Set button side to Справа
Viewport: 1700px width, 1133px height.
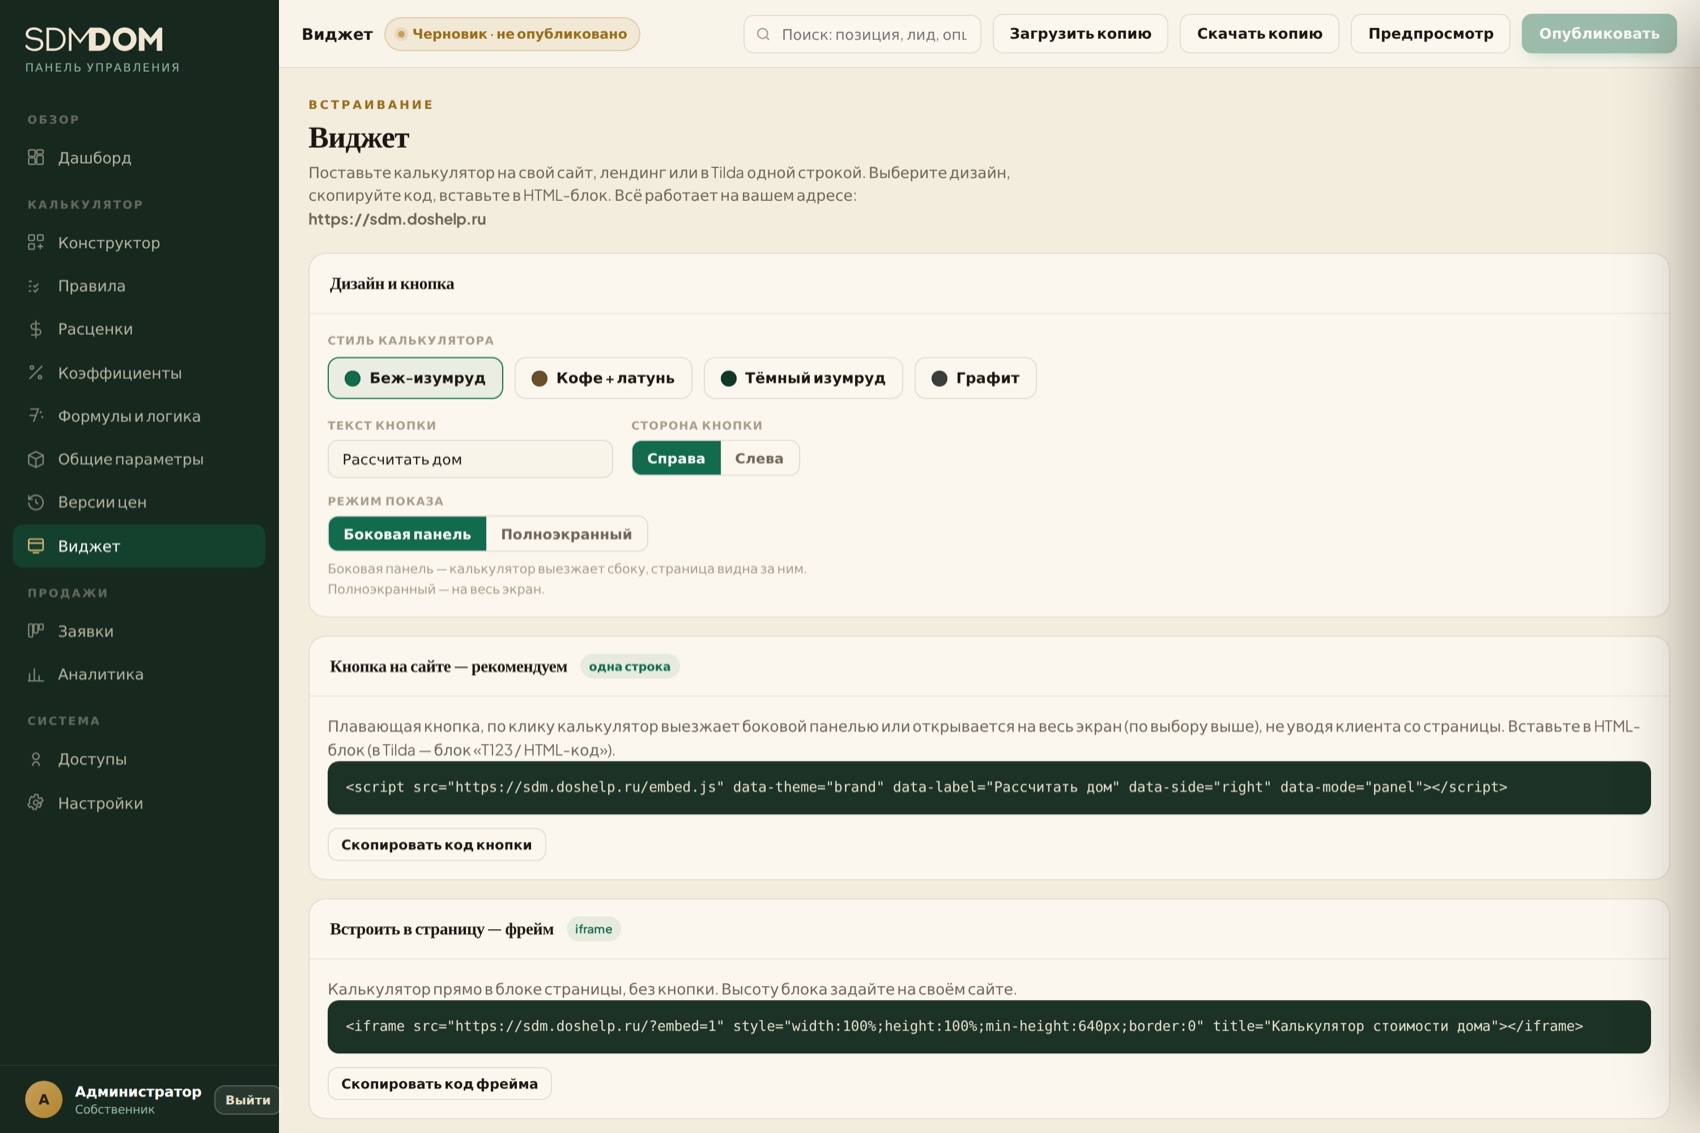pos(676,458)
